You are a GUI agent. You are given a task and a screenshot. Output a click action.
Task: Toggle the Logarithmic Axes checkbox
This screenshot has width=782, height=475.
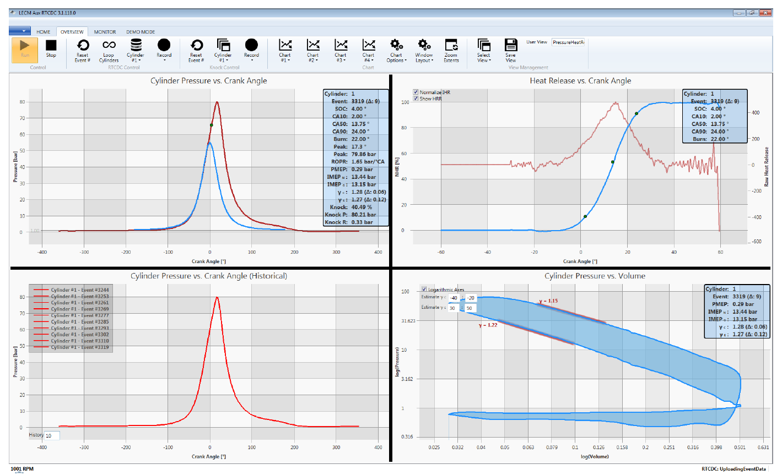[424, 289]
